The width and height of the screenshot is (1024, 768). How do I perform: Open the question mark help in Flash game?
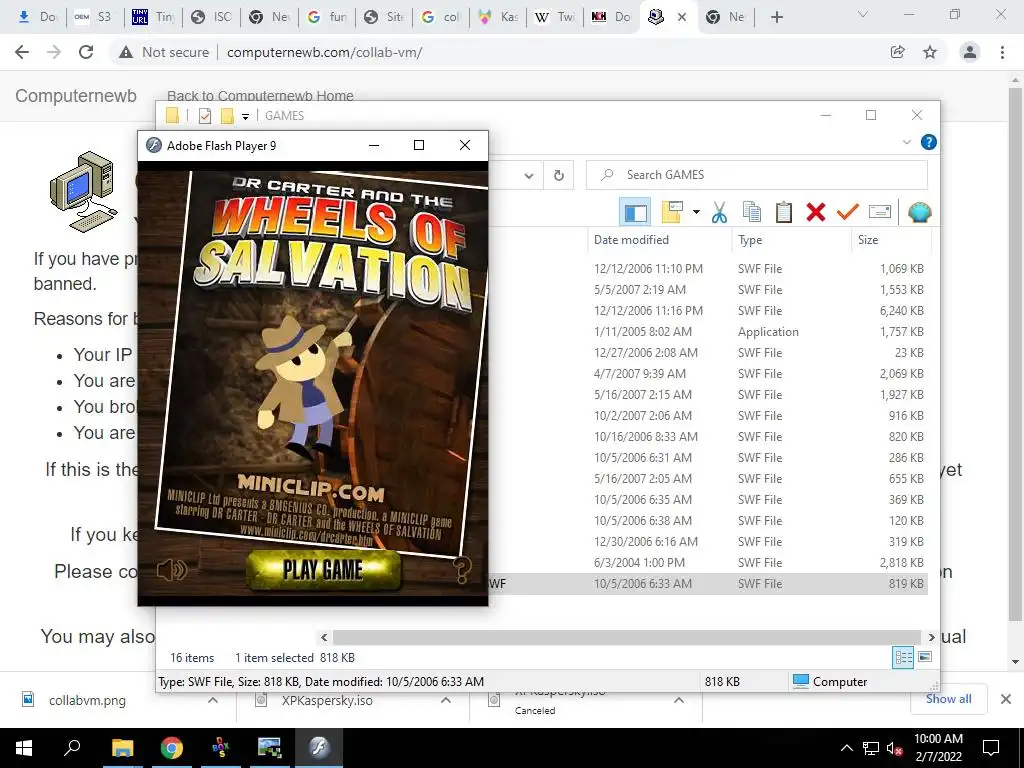click(x=462, y=570)
